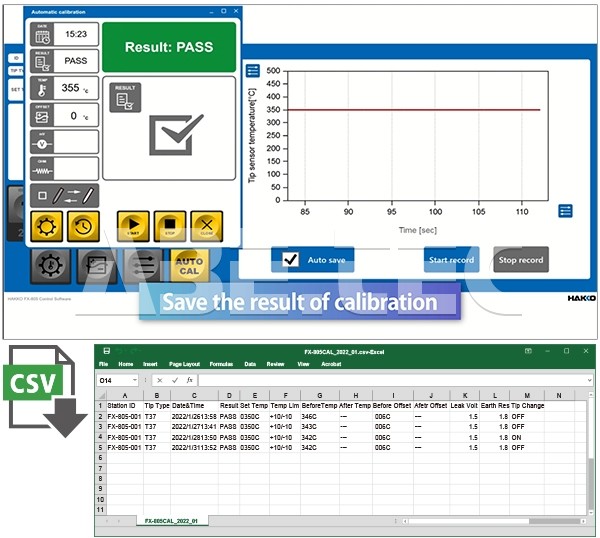This screenshot has height=538, width=600.
Task: Click cell '2022/1/2813:50' date
Action: pos(194,437)
